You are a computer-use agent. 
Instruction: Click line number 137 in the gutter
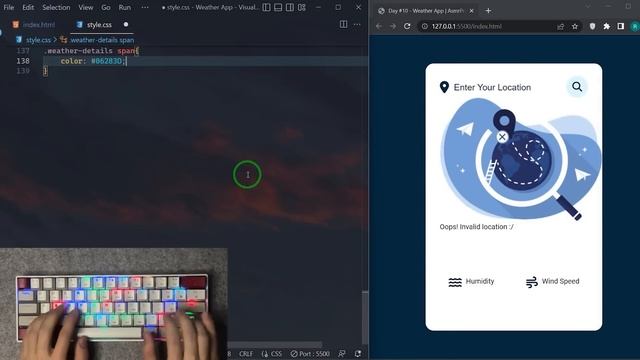[x=23, y=51]
